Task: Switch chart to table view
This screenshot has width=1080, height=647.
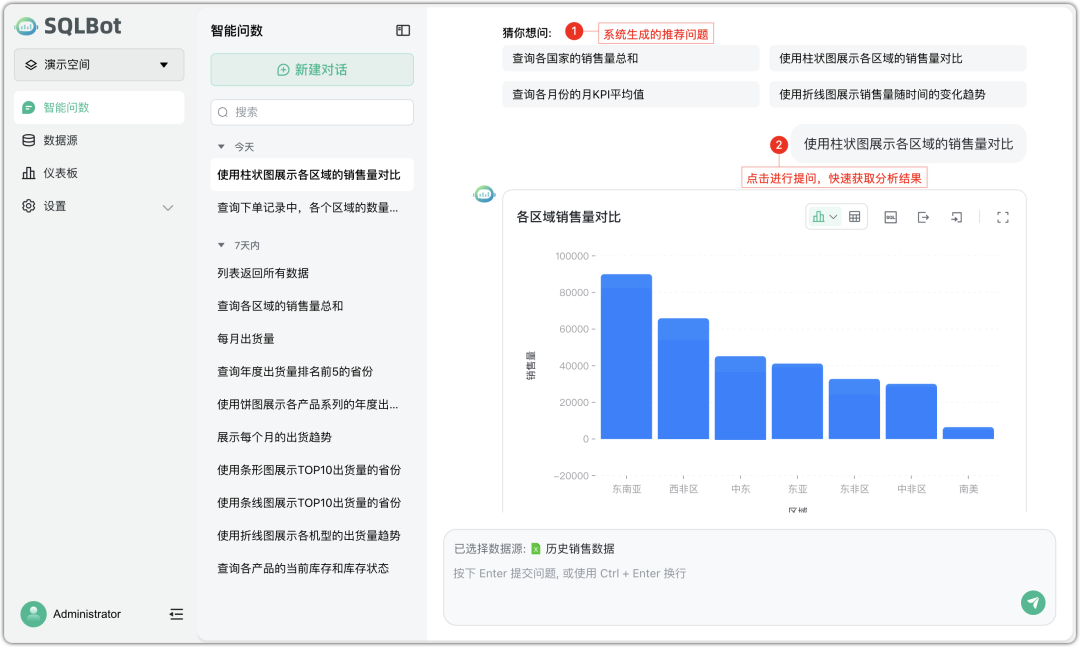Action: [x=854, y=216]
